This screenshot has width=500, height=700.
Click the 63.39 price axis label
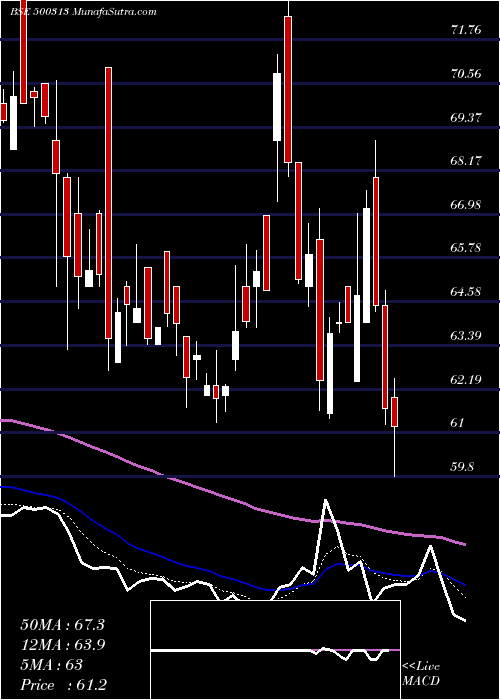[467, 336]
